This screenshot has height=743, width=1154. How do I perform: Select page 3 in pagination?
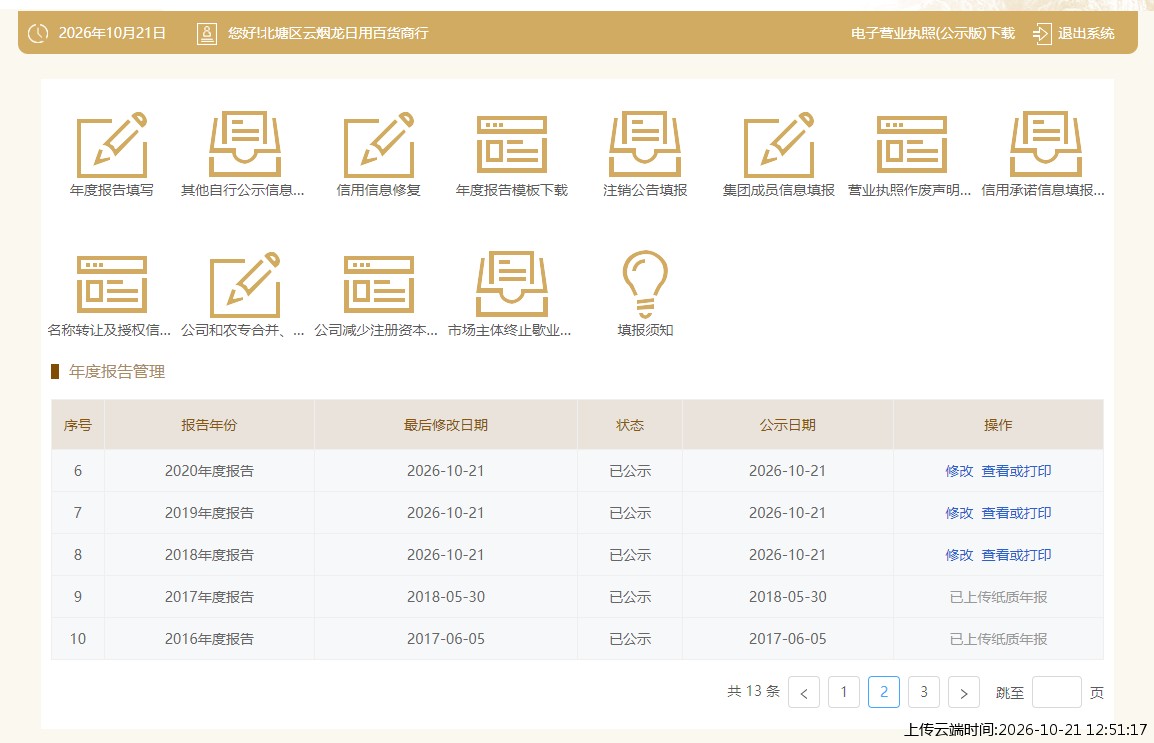coord(924,692)
